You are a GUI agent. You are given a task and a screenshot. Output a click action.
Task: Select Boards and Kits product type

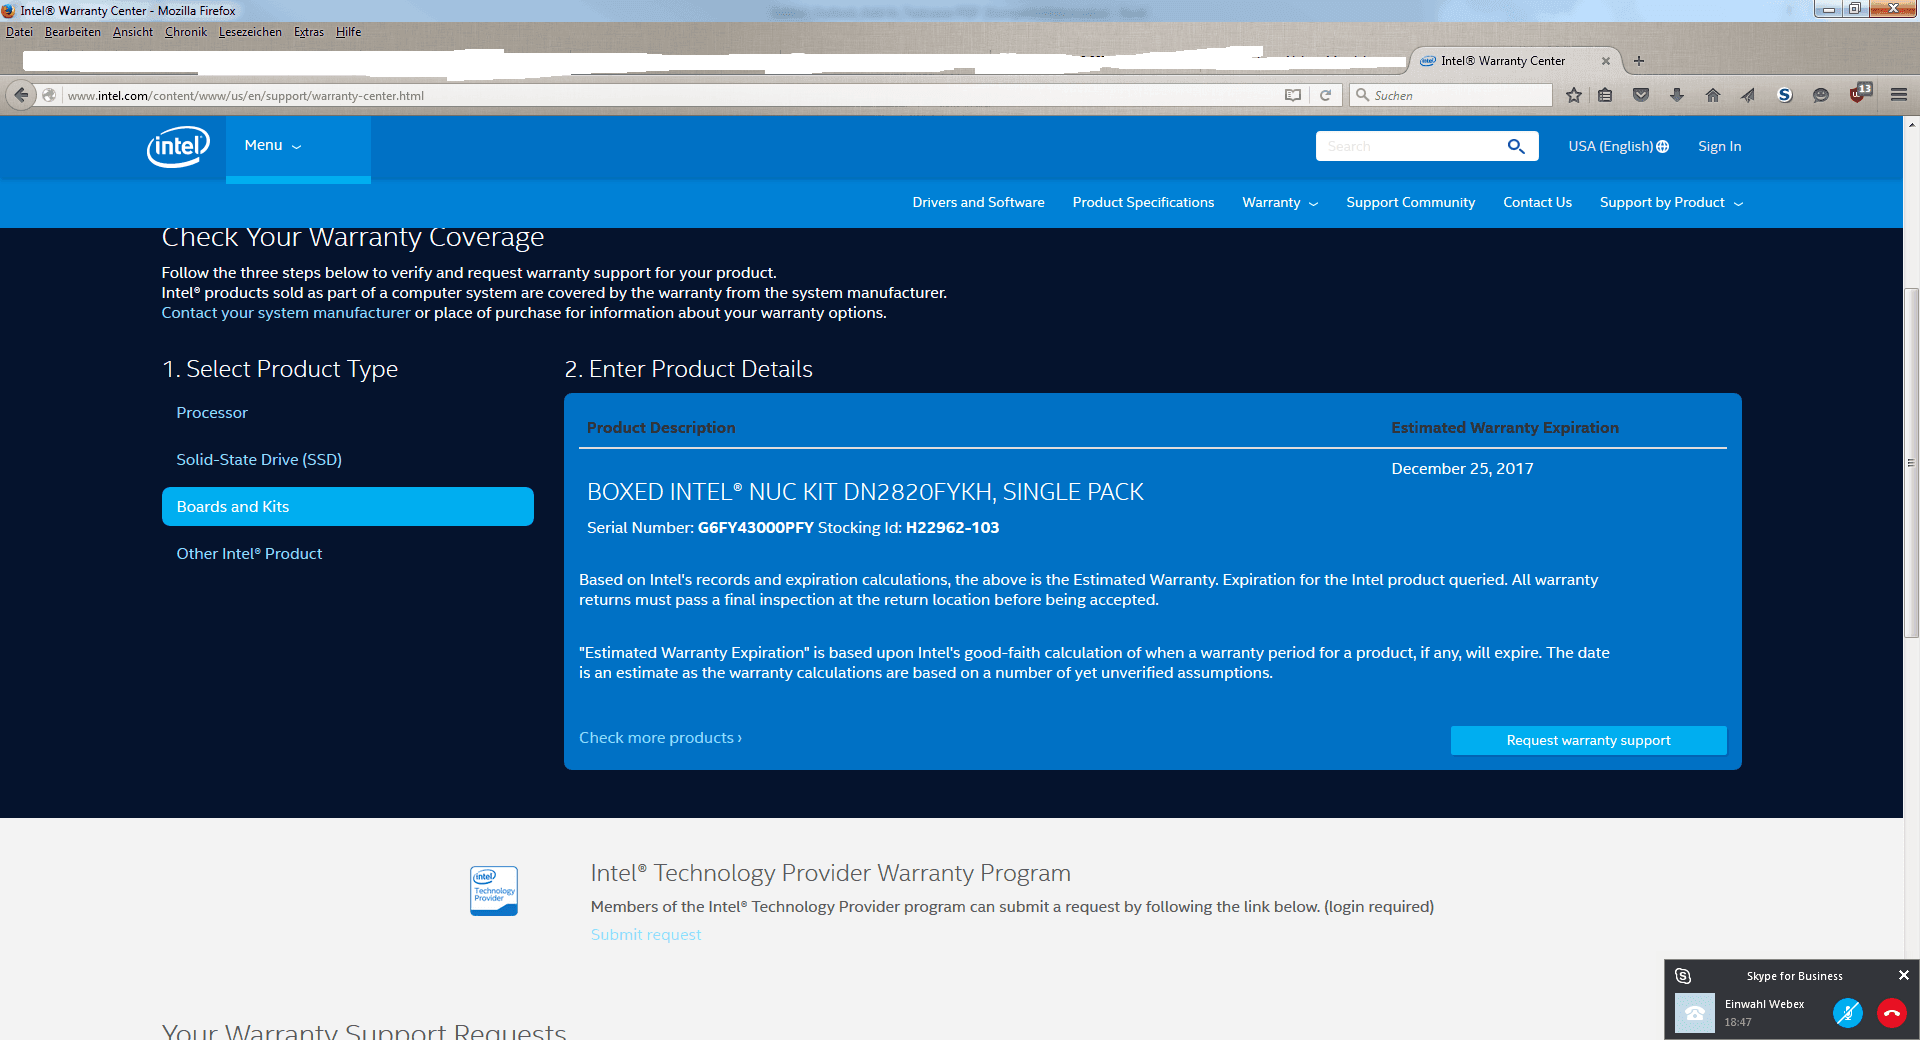[348, 506]
